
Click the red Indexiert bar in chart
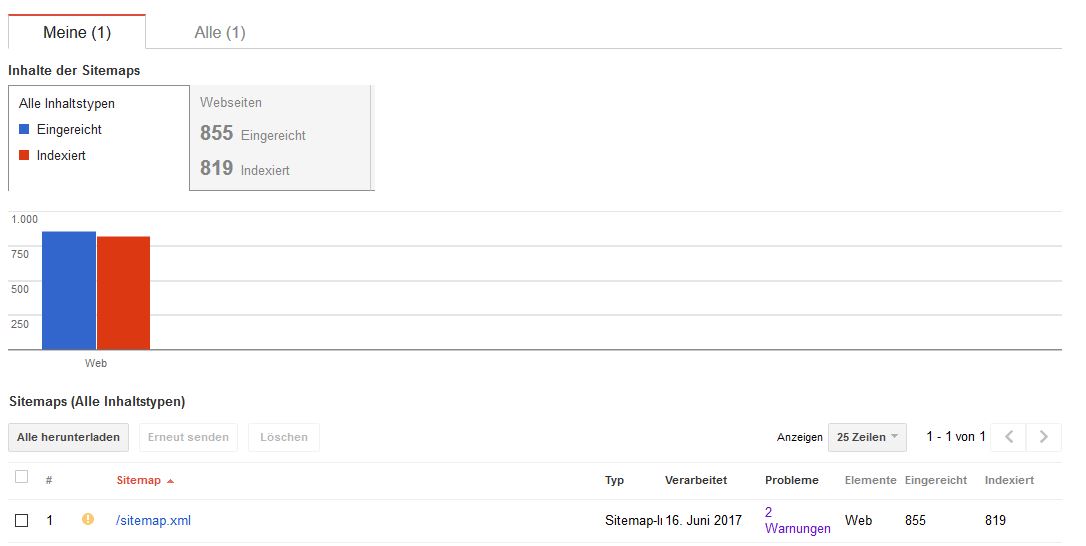(123, 293)
